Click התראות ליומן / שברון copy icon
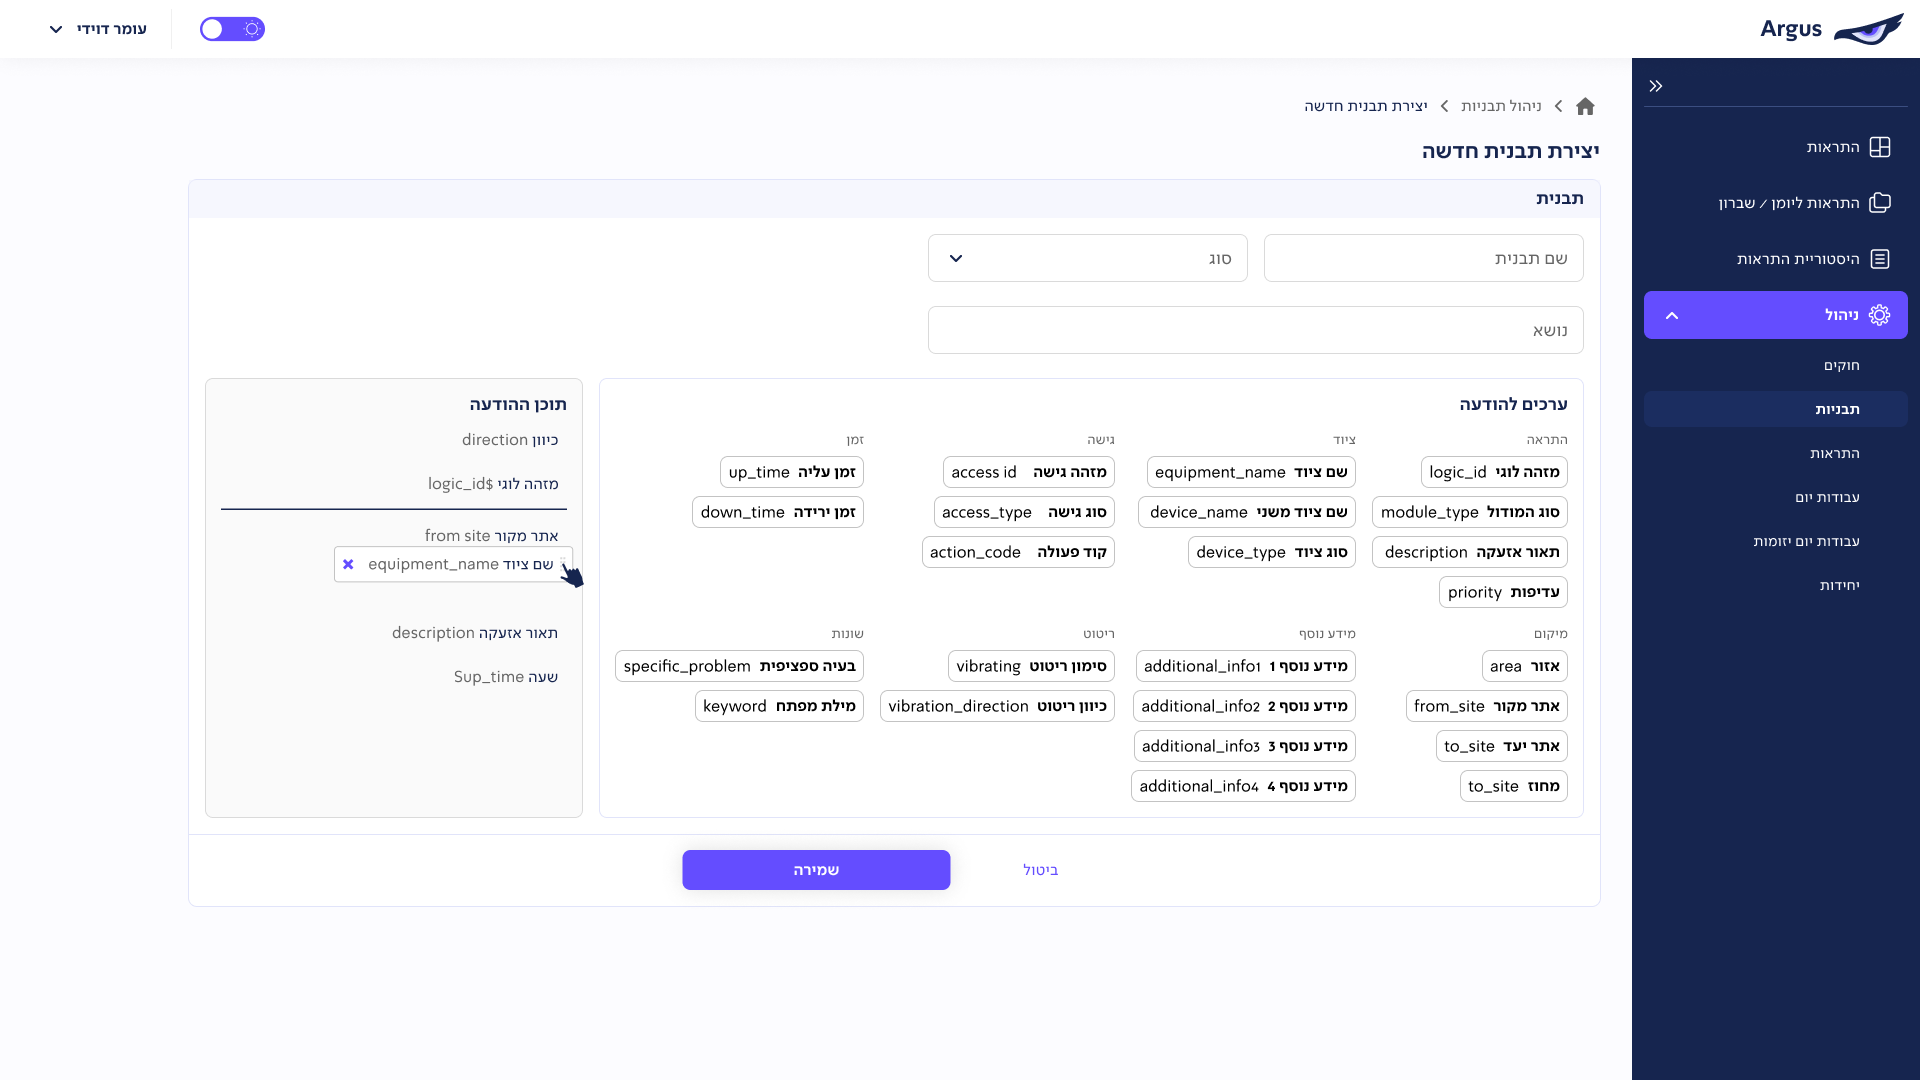This screenshot has width=1920, height=1080. (x=1880, y=203)
